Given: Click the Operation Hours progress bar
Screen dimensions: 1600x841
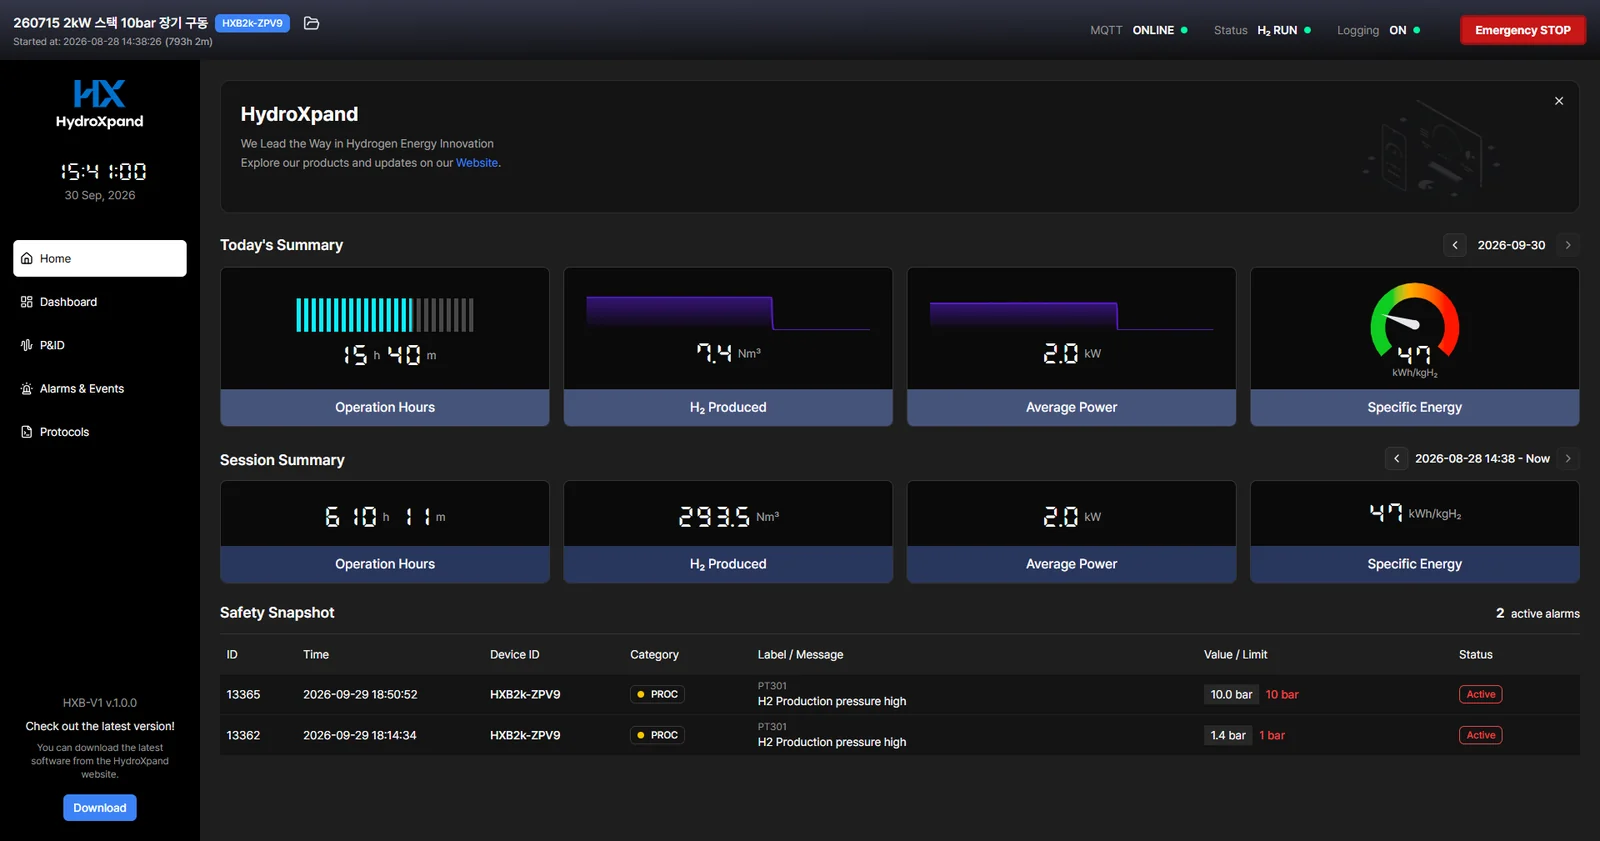Looking at the screenshot, I should [x=385, y=315].
